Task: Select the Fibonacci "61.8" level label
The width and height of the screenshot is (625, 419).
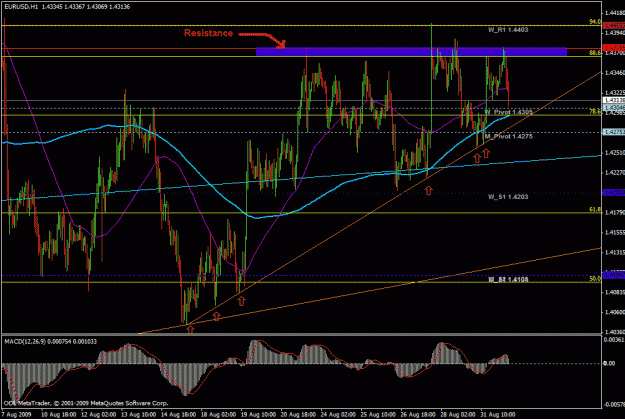Action: pos(595,209)
